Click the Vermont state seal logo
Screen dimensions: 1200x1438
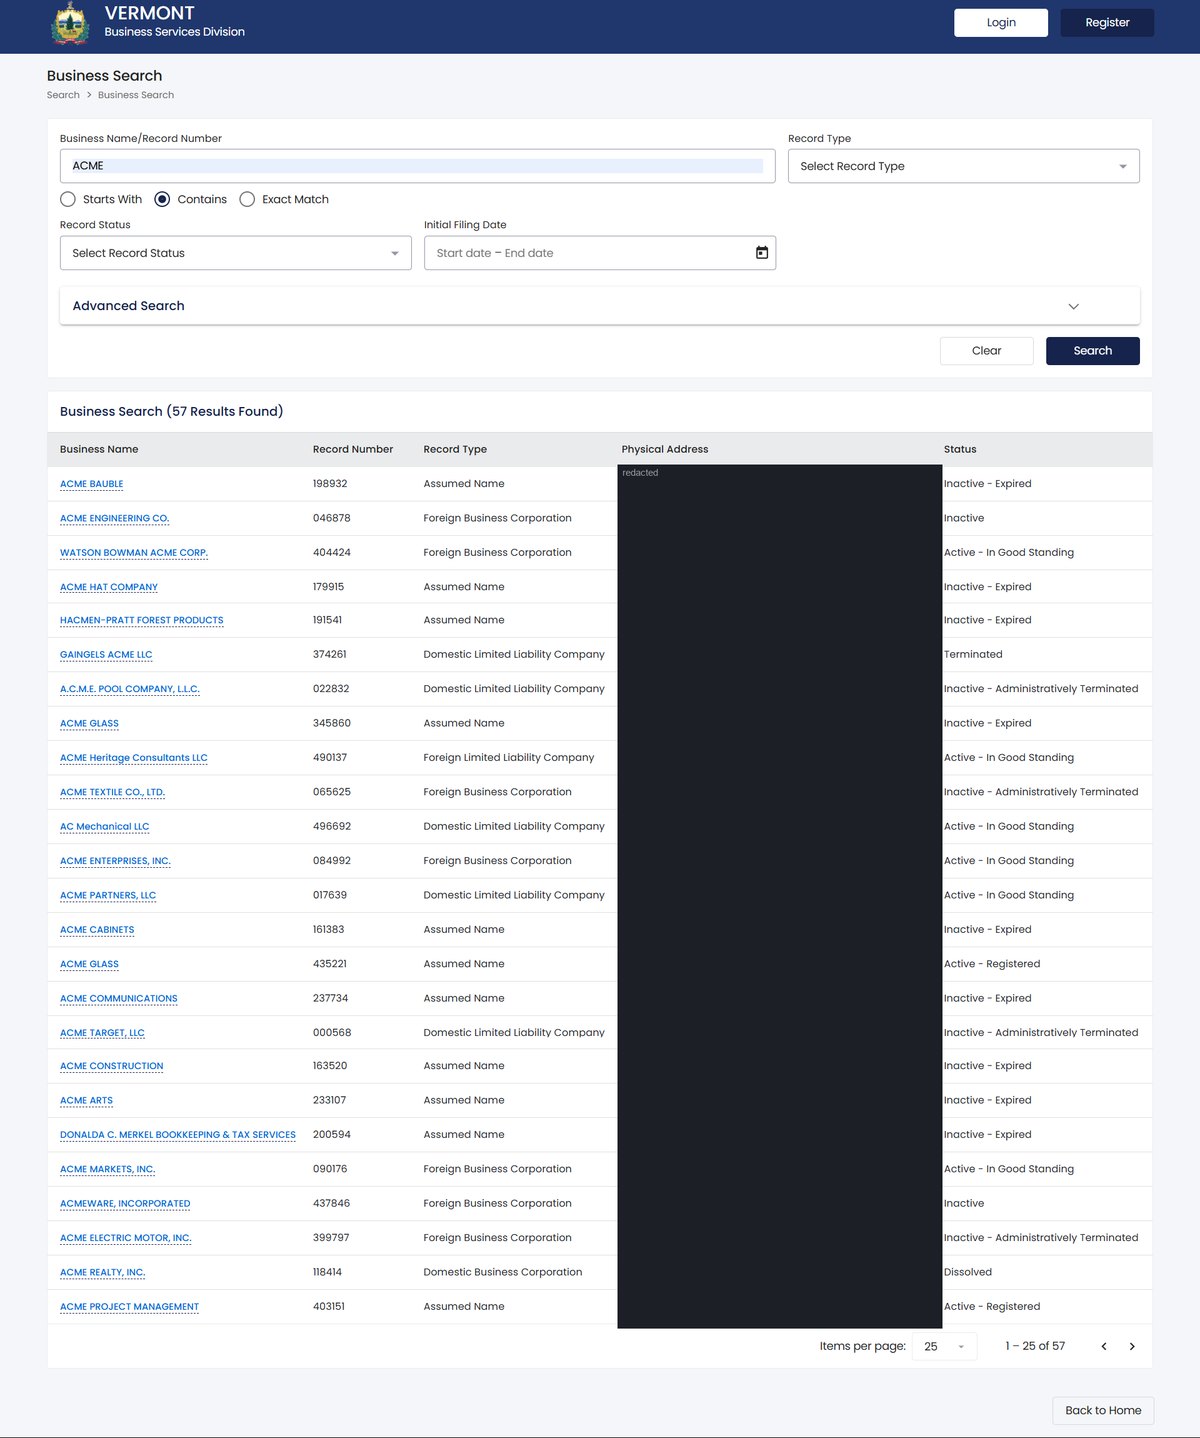click(x=70, y=24)
